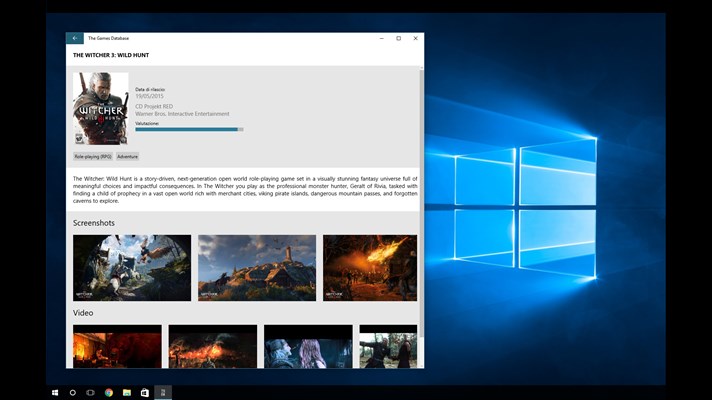Click the 'Screenshots' section heading
The width and height of the screenshot is (712, 400).
pos(94,223)
